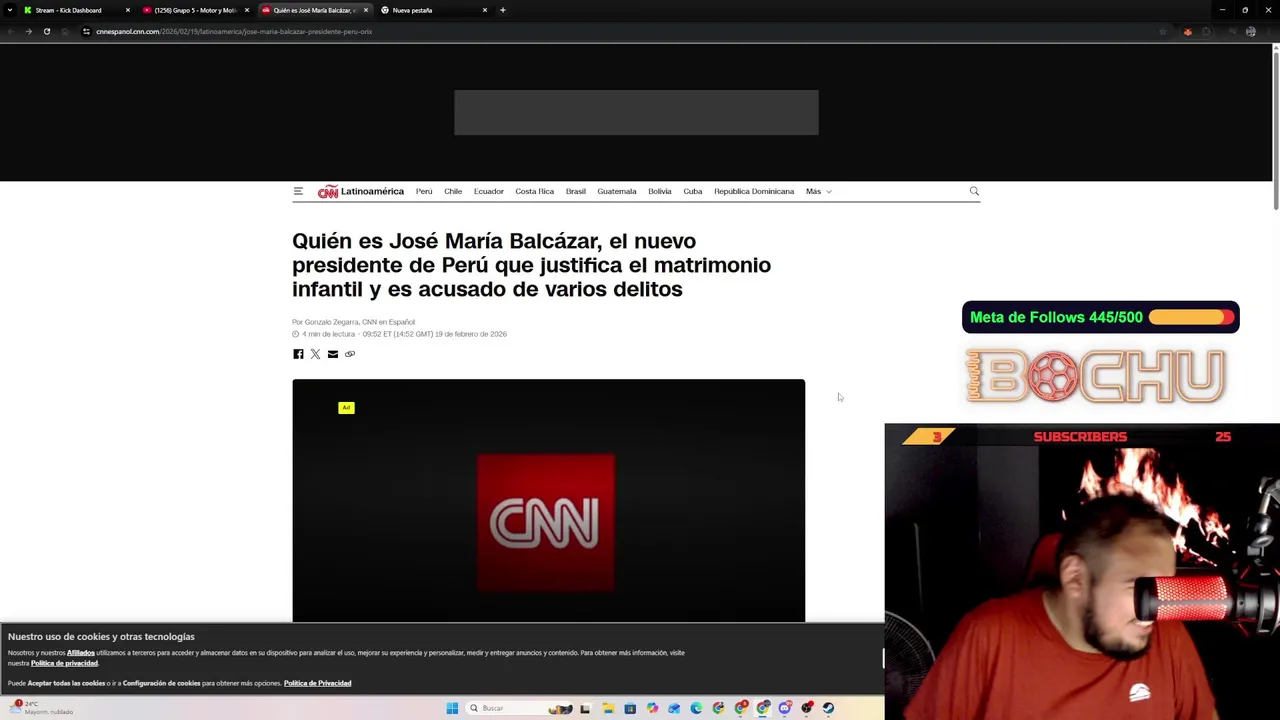Share article by email
1280x720 pixels.
333,354
